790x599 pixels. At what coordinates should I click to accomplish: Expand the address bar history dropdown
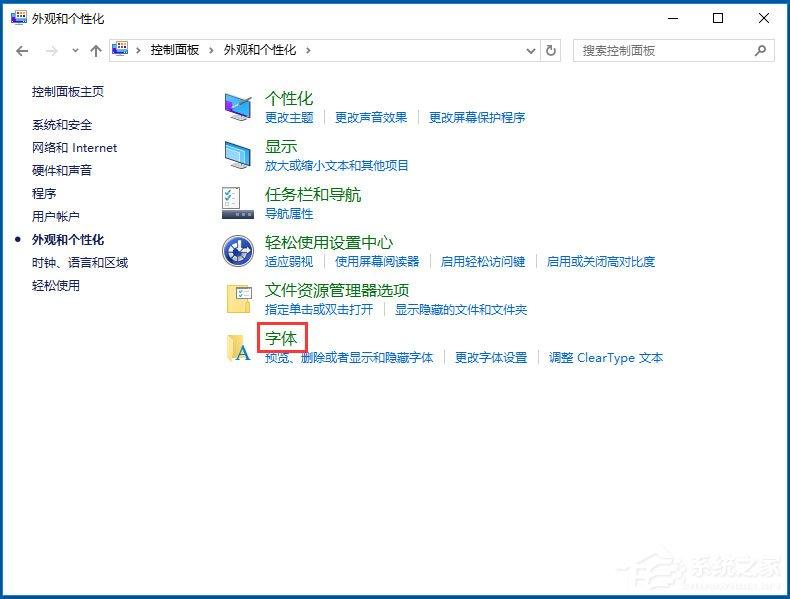pyautogui.click(x=531, y=50)
